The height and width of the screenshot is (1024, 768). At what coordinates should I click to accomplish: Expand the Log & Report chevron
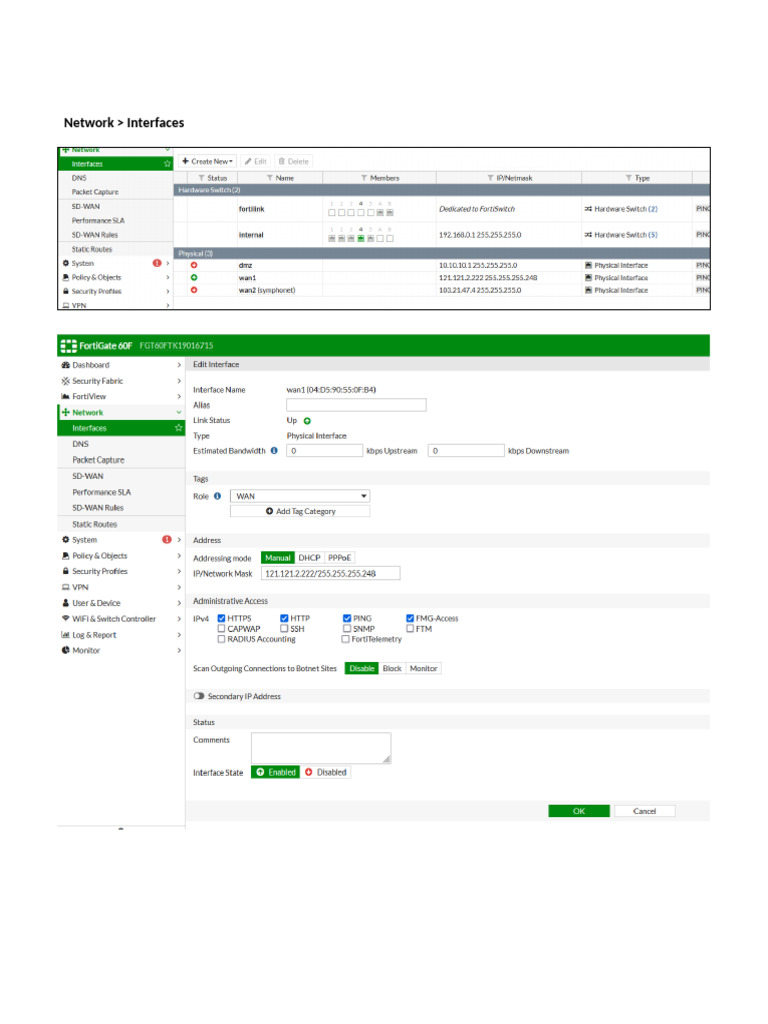[x=179, y=635]
